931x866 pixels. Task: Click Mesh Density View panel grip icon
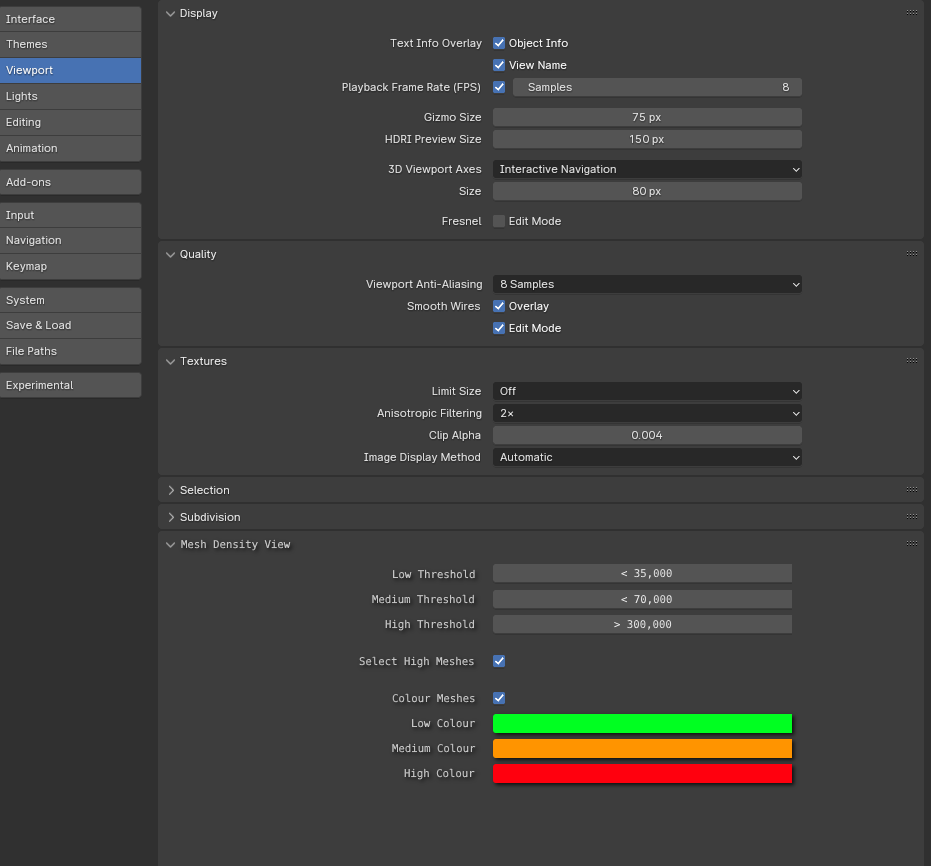[x=912, y=543]
